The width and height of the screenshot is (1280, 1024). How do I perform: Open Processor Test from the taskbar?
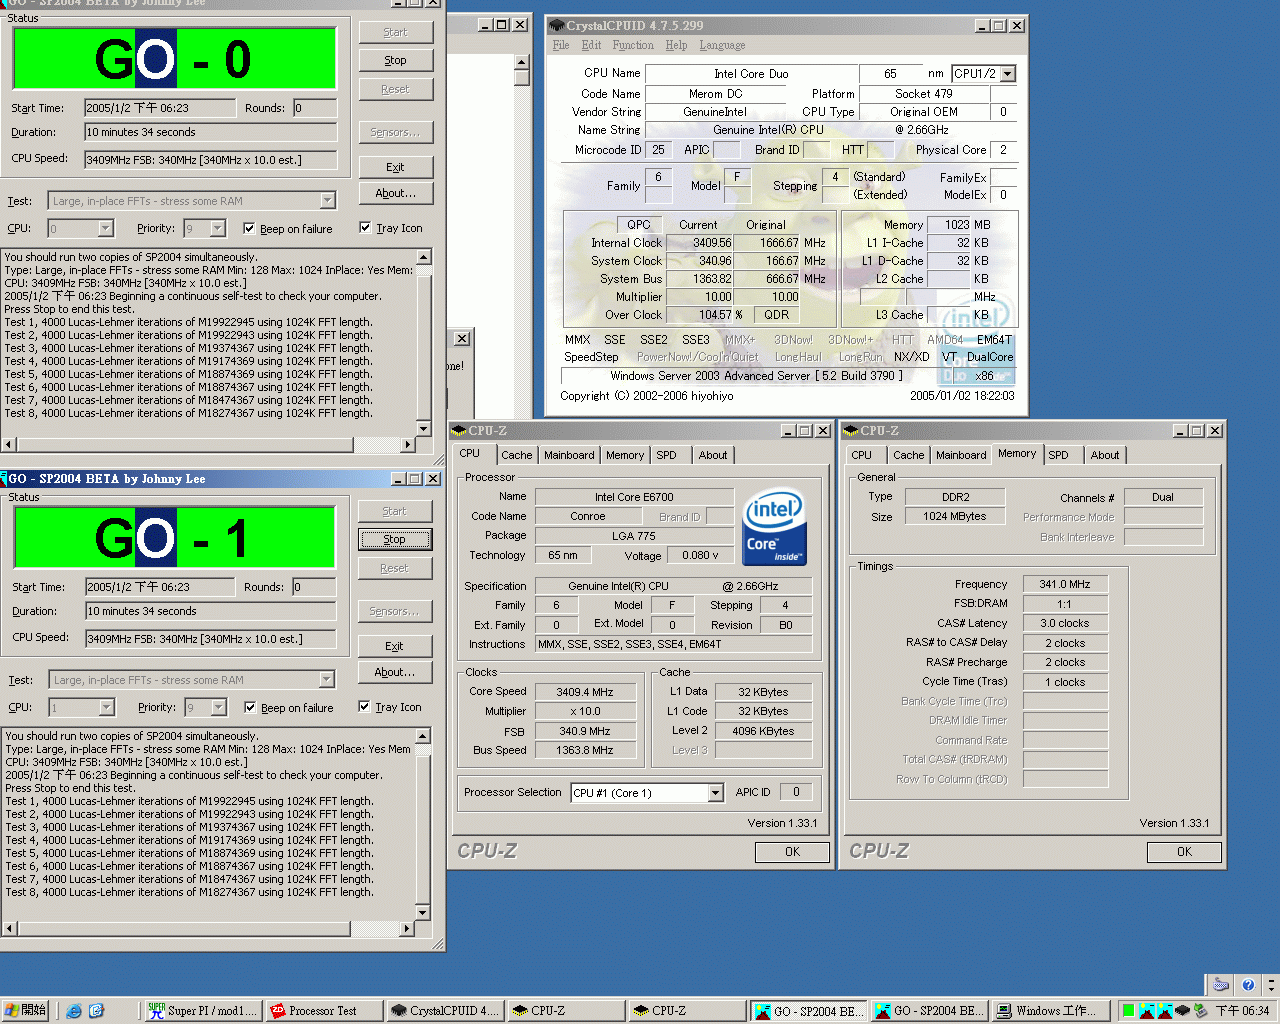point(324,1011)
